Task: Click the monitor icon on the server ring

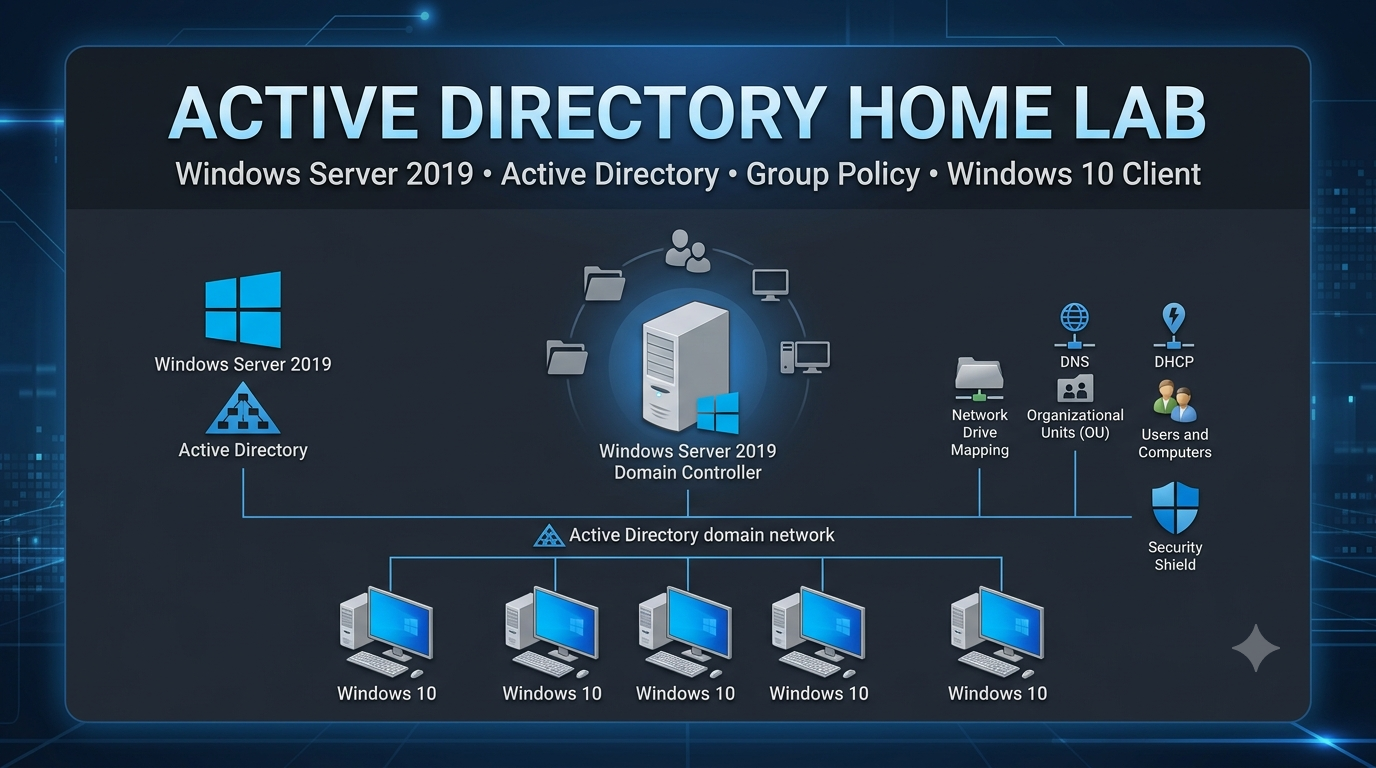Action: (770, 285)
